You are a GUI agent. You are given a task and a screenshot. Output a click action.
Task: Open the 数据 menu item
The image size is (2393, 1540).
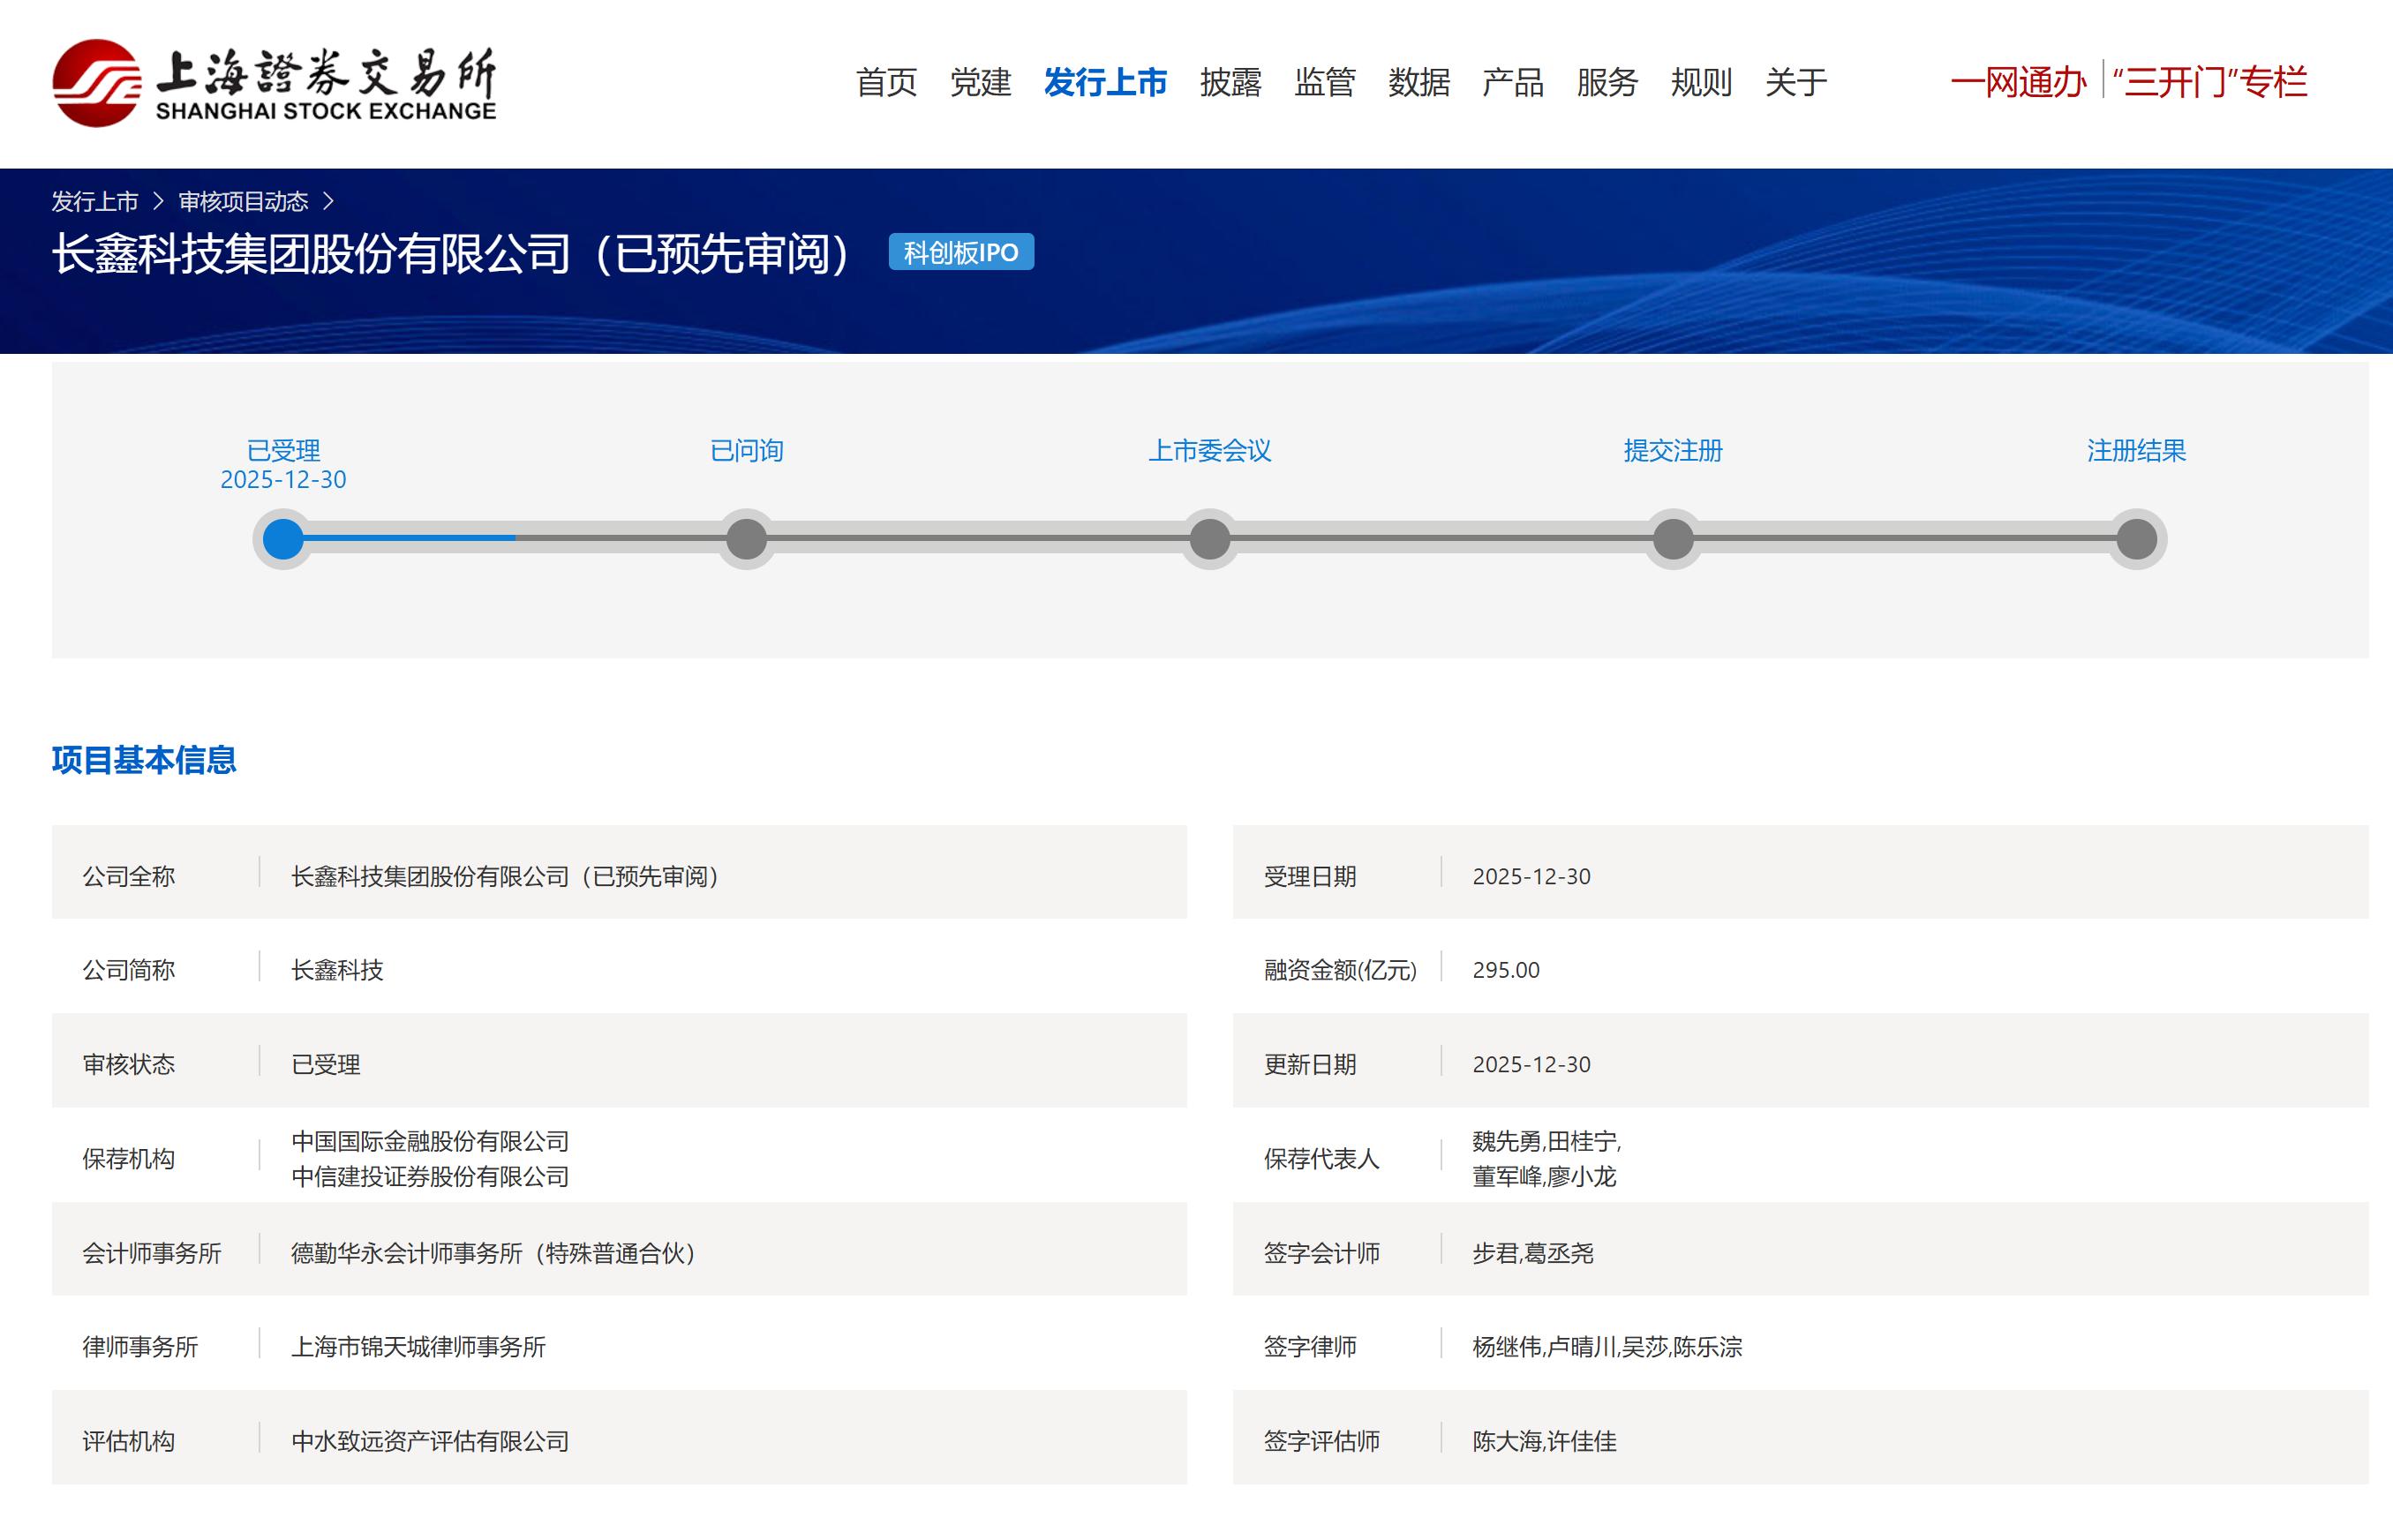pos(1418,82)
